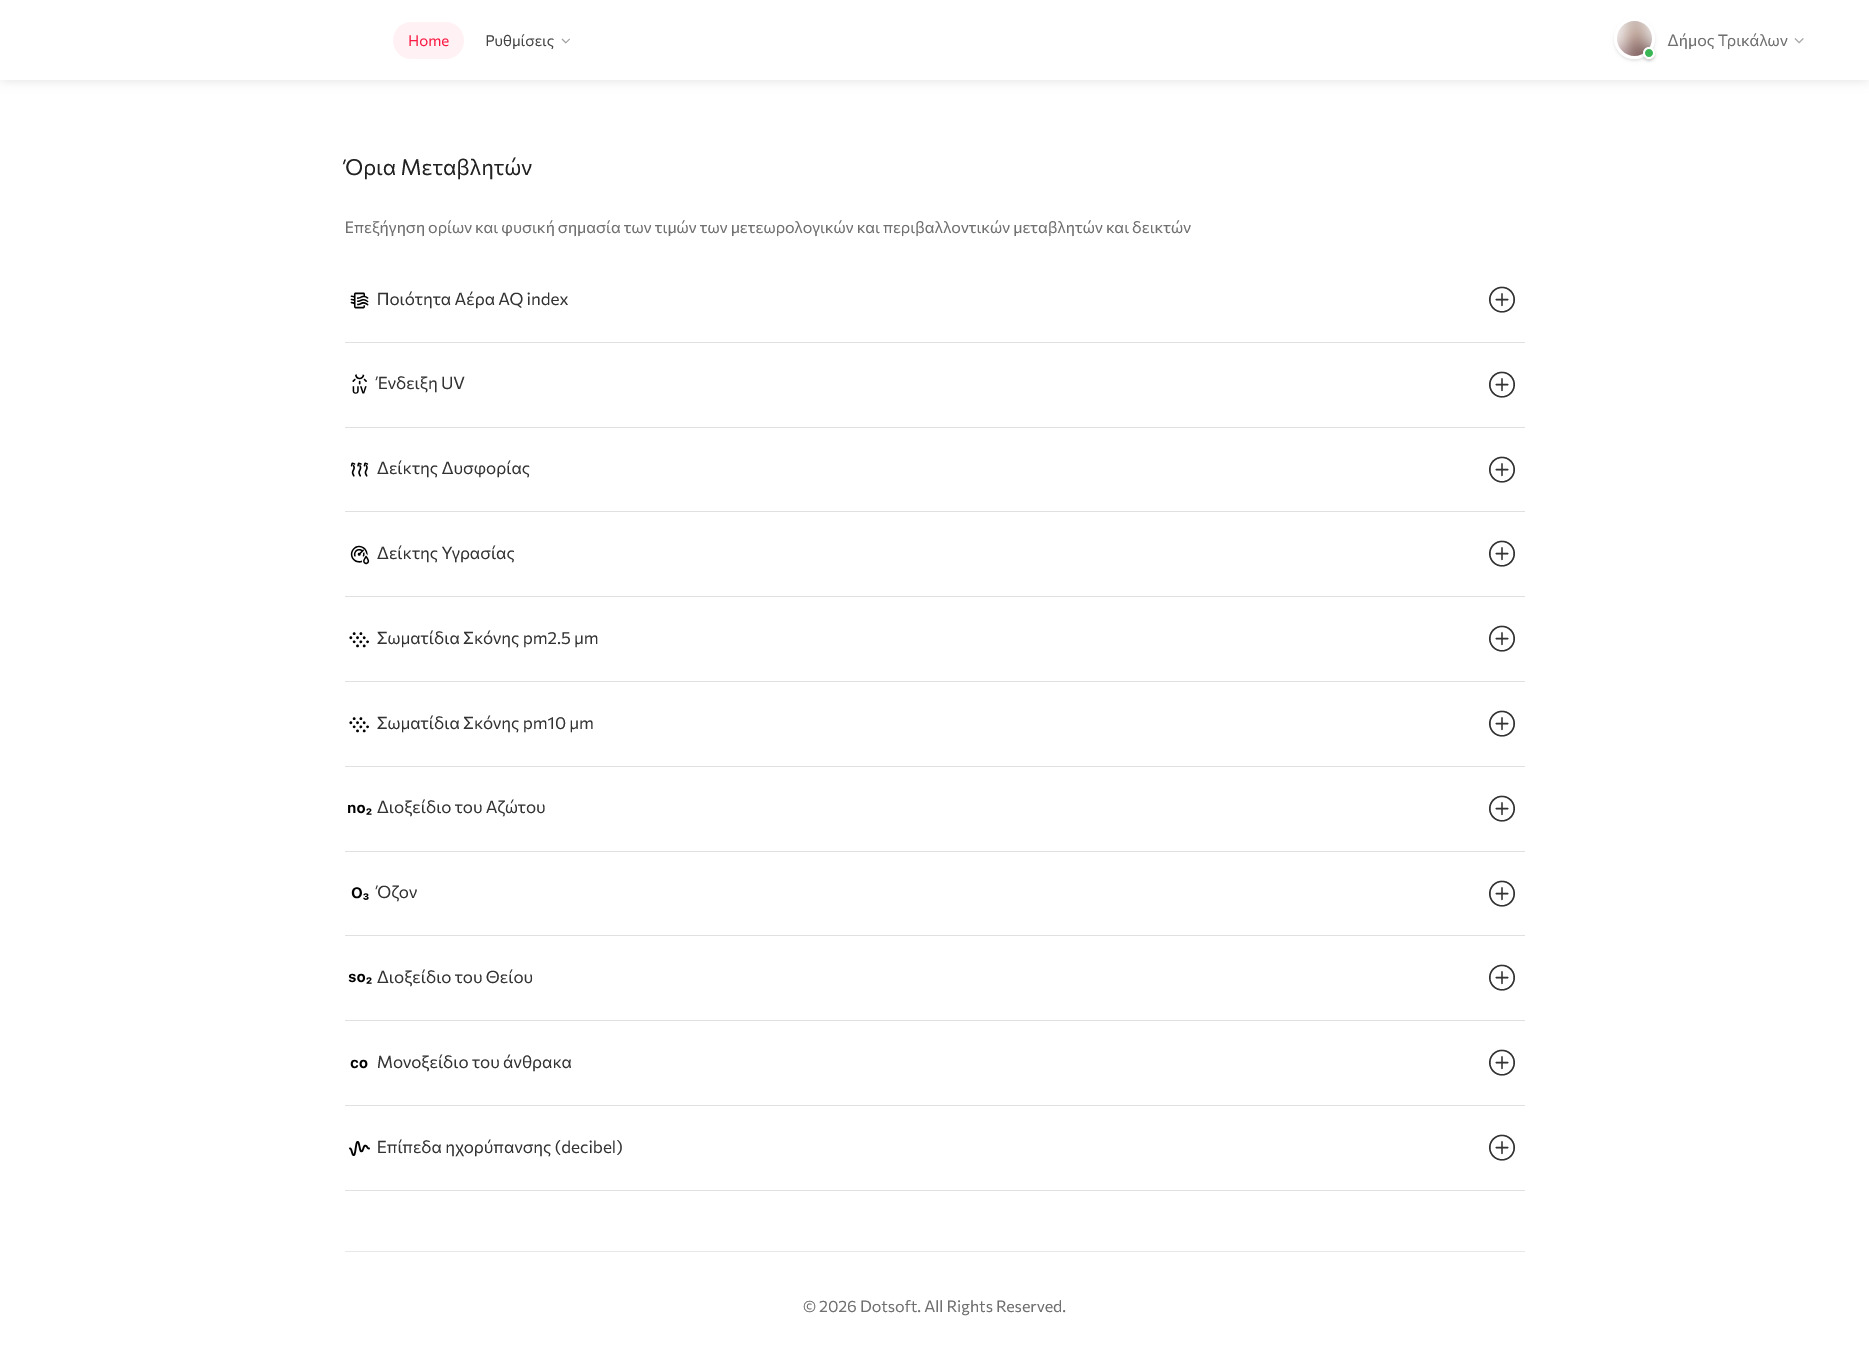Click the air quality AQ index icon
This screenshot has width=1869, height=1359.
pos(359,300)
